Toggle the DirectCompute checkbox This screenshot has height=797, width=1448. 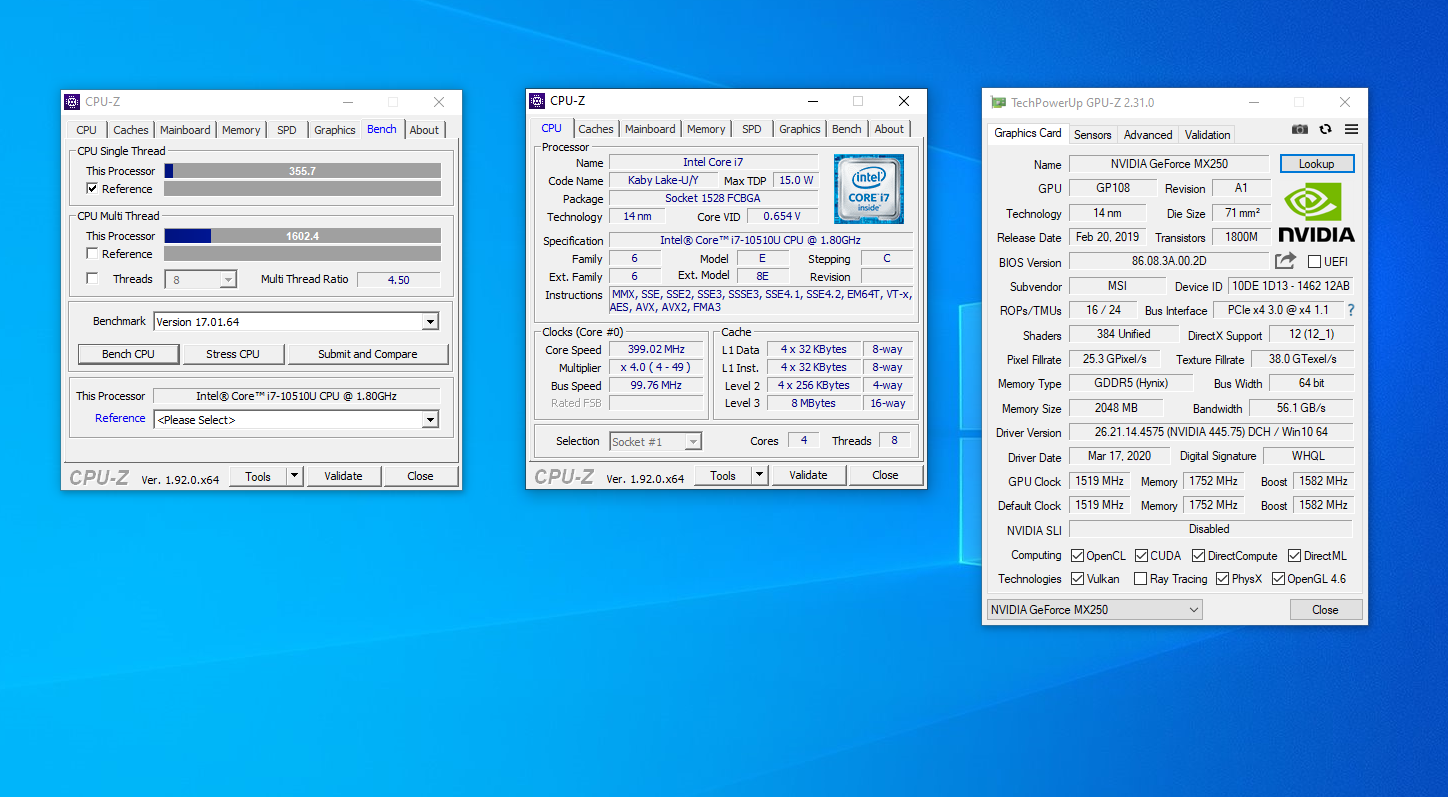(x=1198, y=556)
